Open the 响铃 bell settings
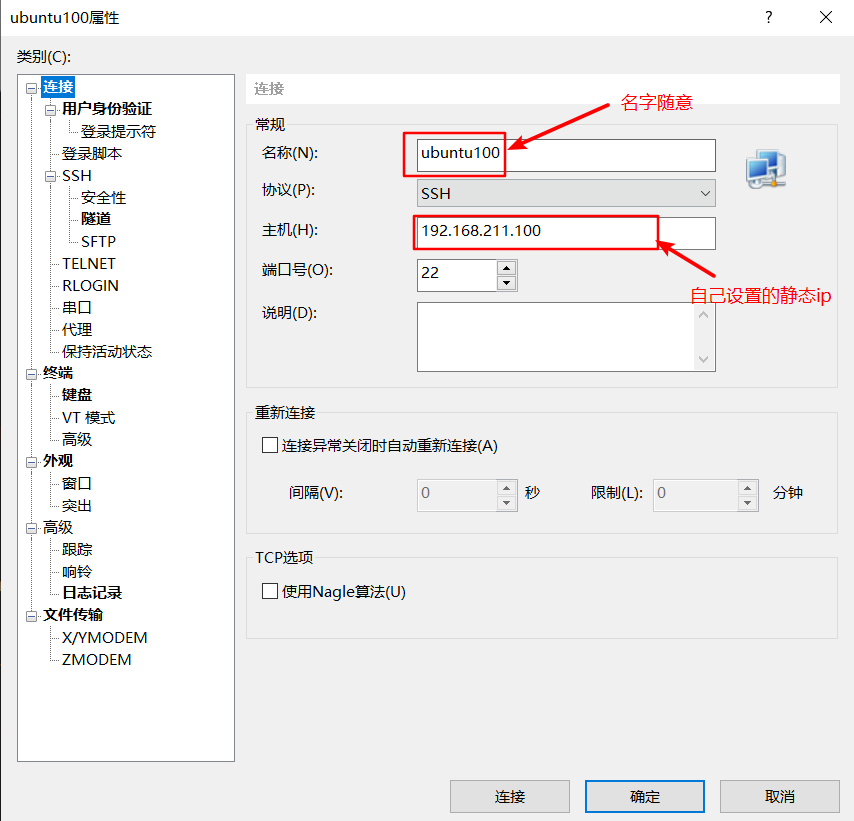Viewport: 854px width, 821px height. (77, 571)
